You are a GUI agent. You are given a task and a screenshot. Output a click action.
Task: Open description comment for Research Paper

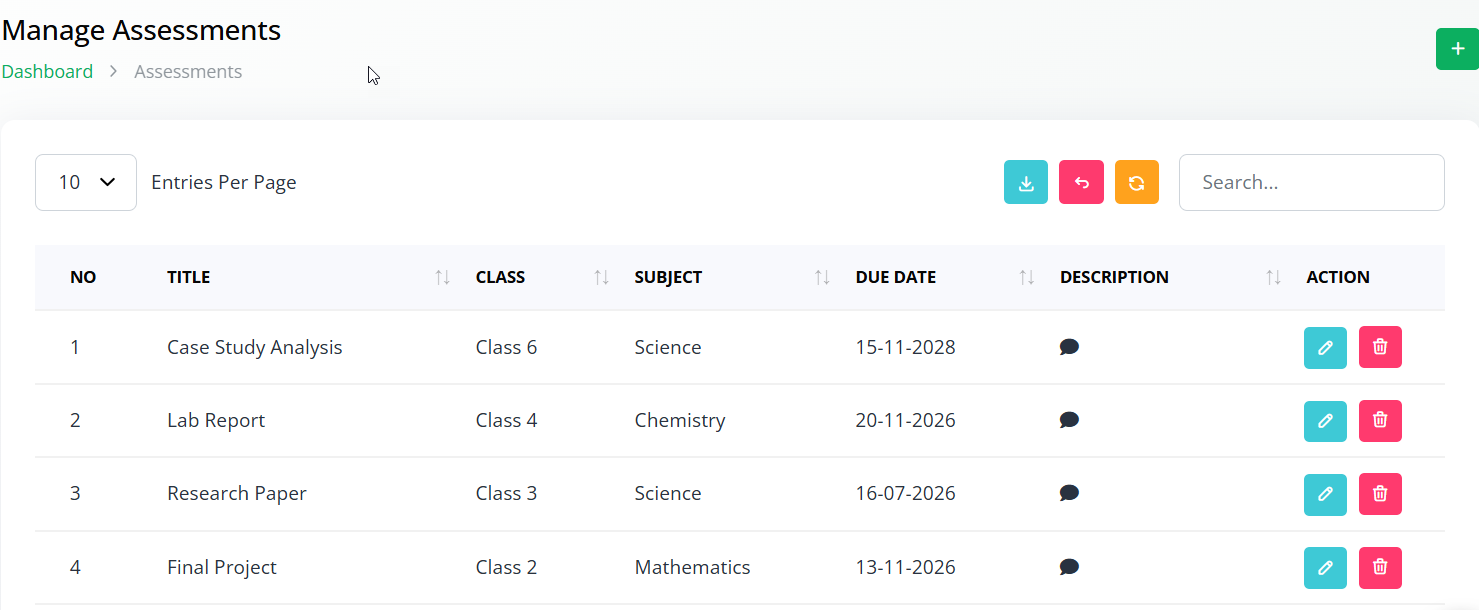(1069, 493)
